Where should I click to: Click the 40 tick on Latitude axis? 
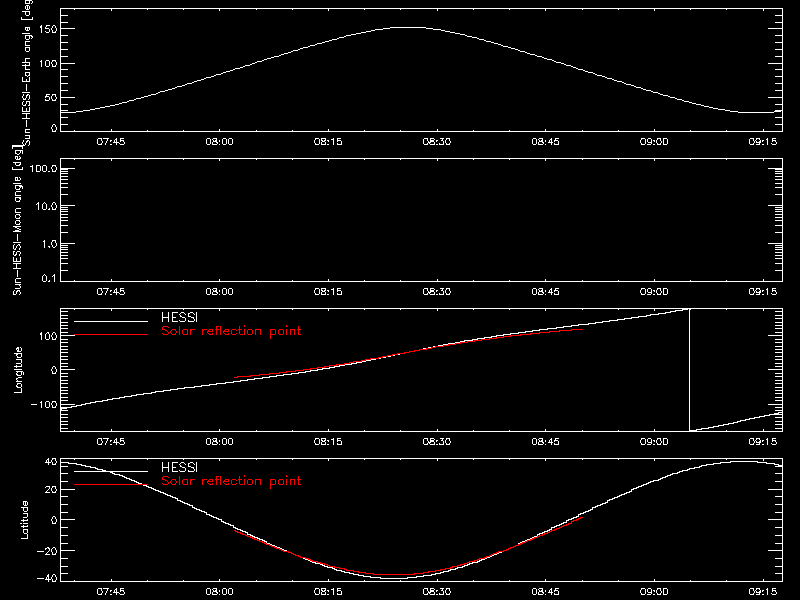pyautogui.click(x=51, y=462)
